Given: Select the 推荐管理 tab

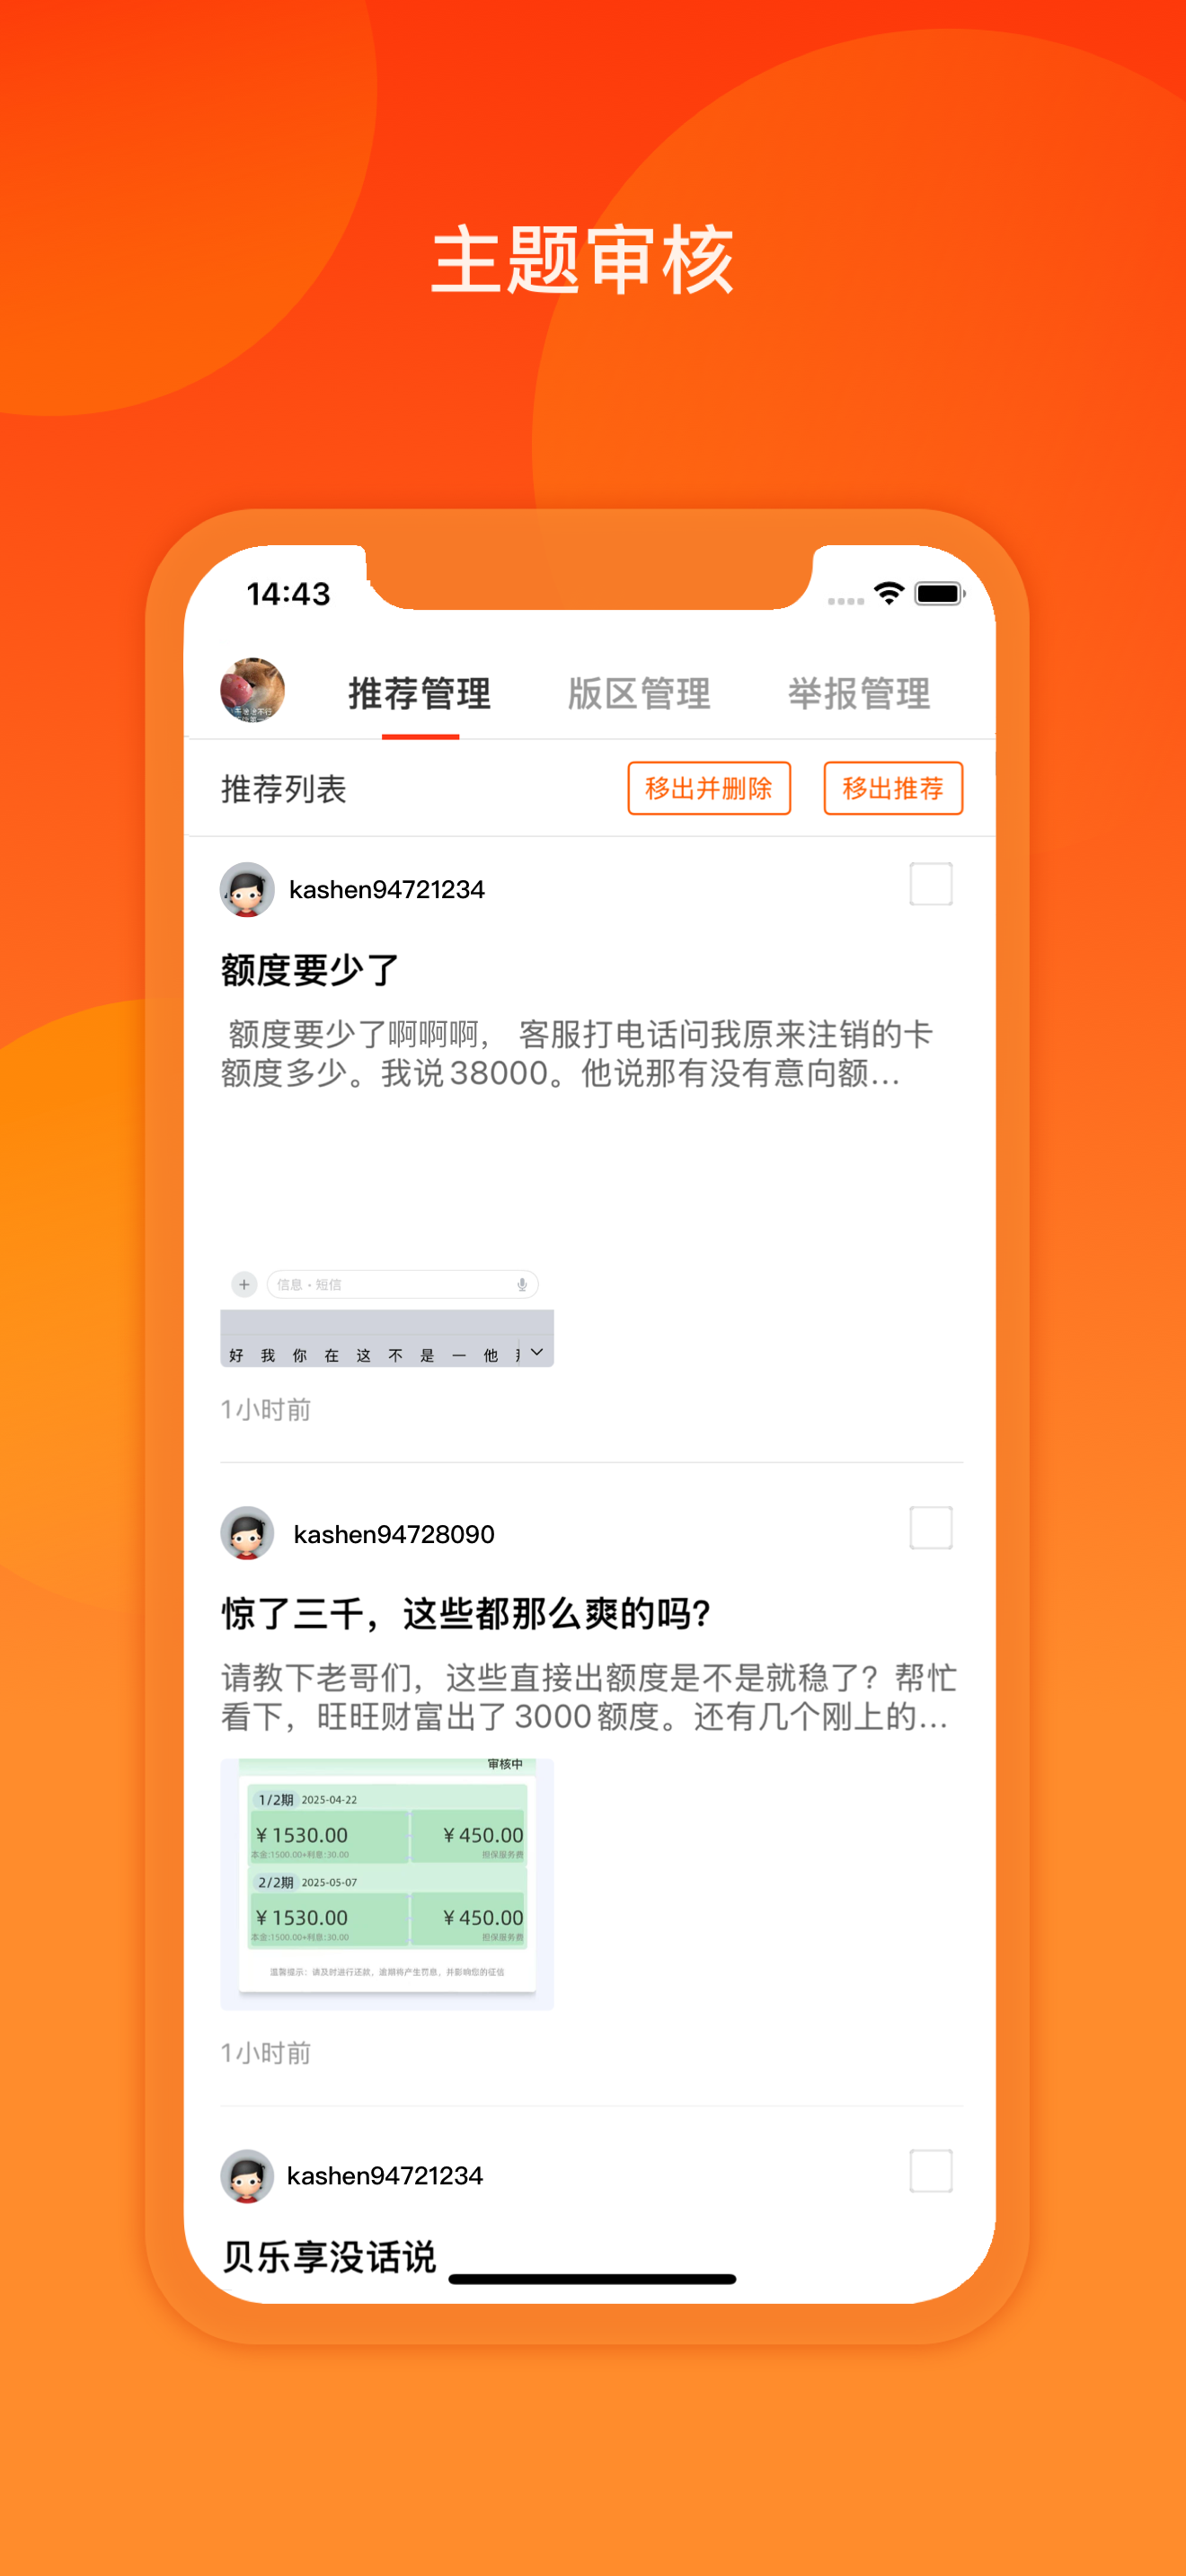Looking at the screenshot, I should [420, 693].
